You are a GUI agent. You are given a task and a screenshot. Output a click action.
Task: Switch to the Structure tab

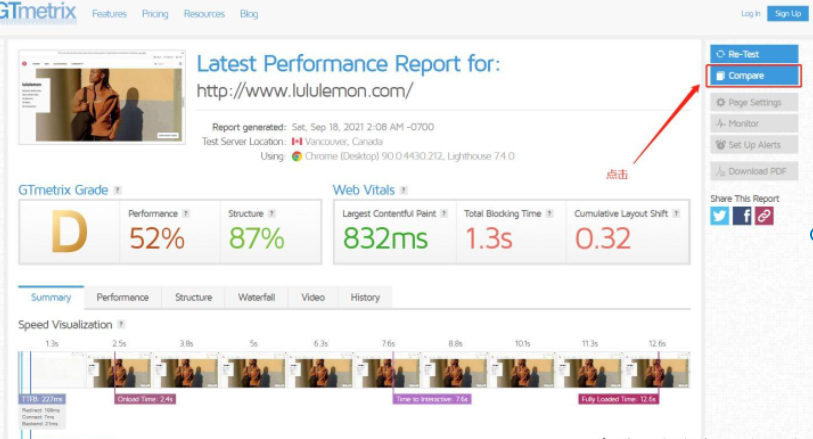tap(193, 298)
